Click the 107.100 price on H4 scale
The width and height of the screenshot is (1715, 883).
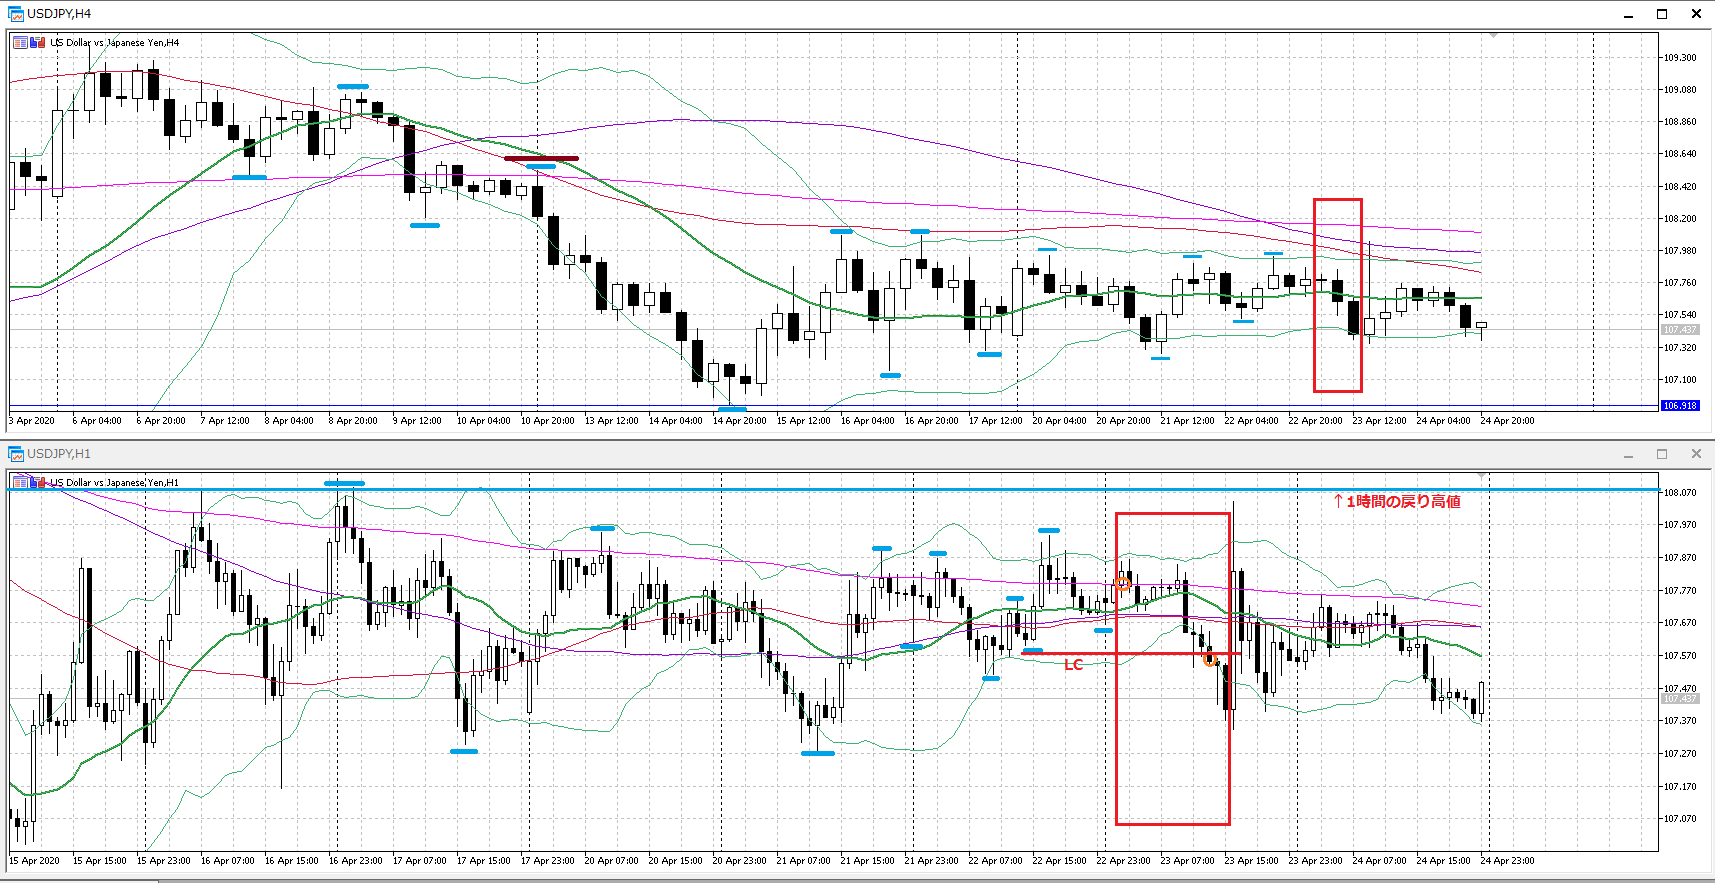point(1680,380)
